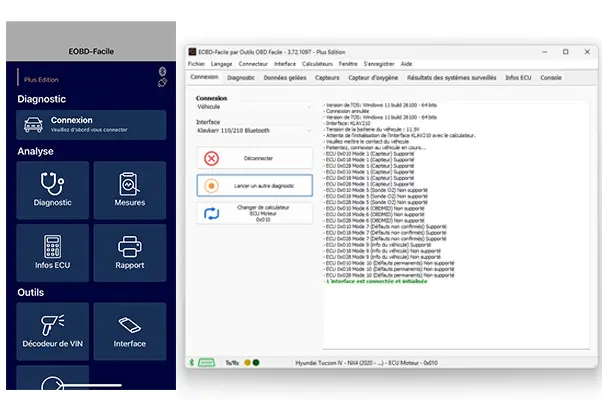
Task: Tap the Connexion card subtitle text
Action: 89,130
